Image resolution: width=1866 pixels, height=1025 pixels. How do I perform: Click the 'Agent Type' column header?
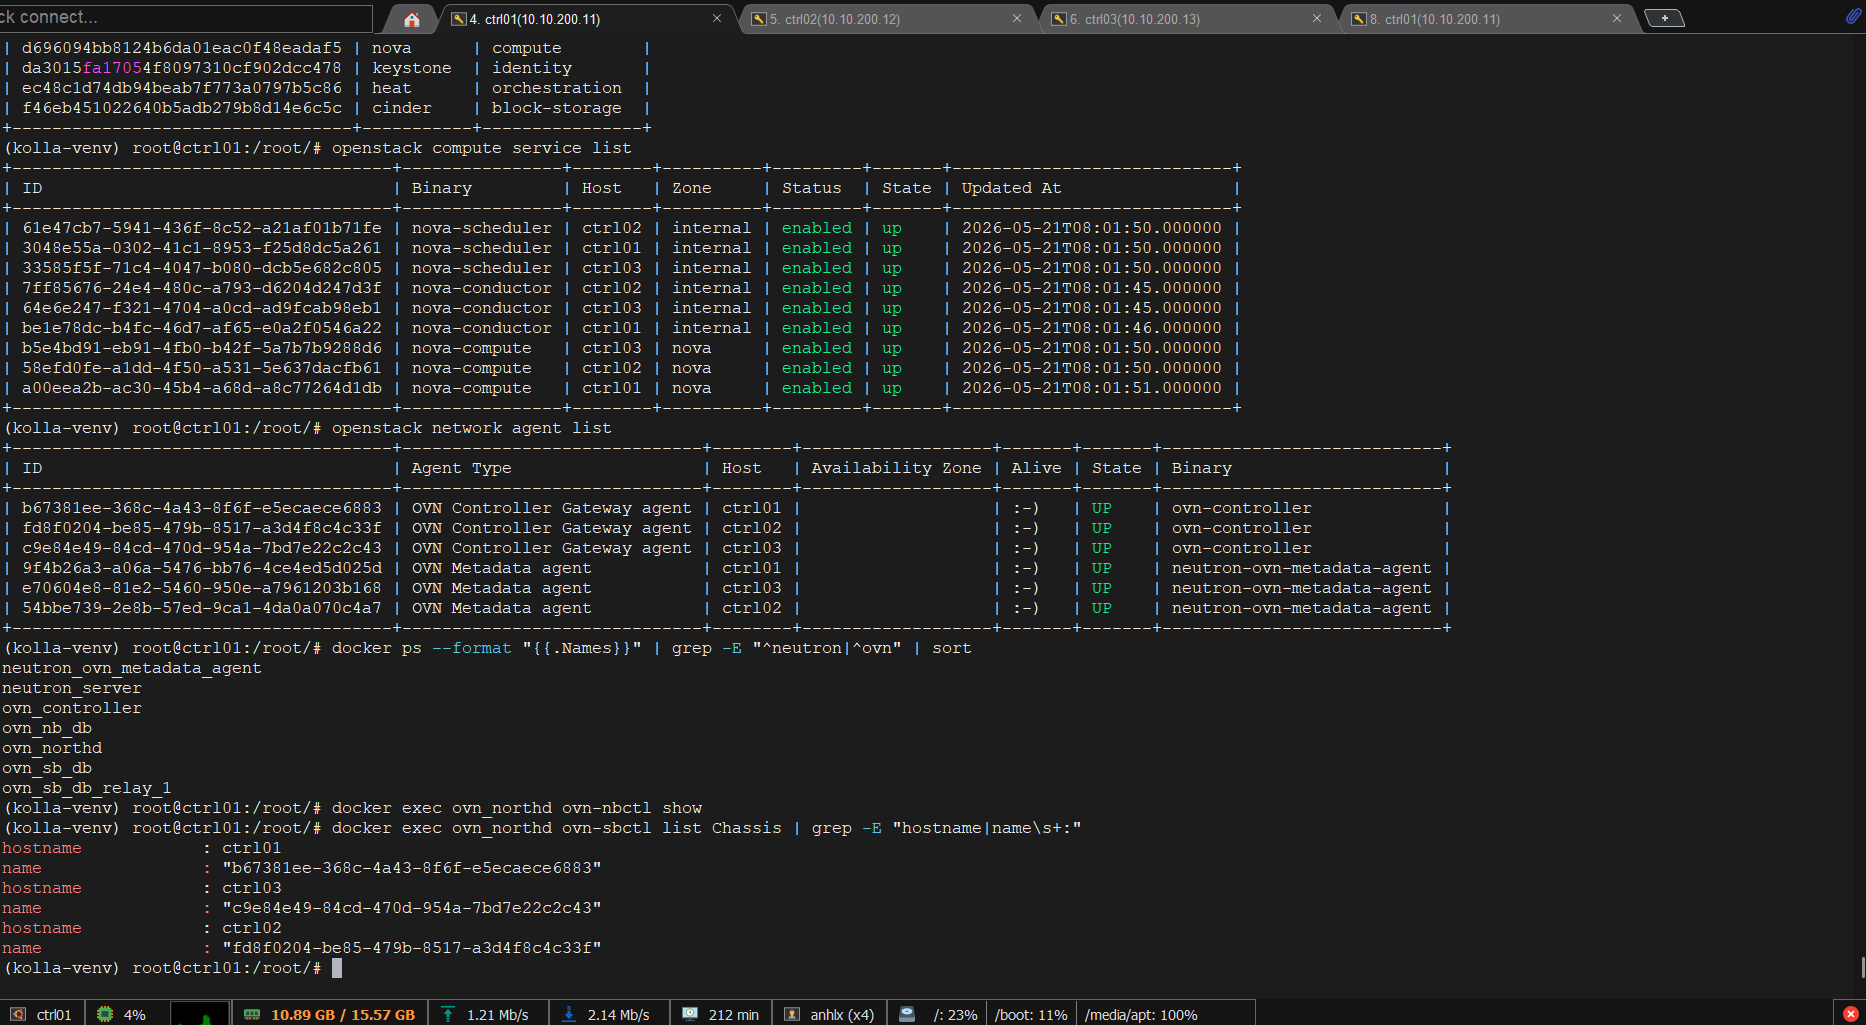pos(462,468)
